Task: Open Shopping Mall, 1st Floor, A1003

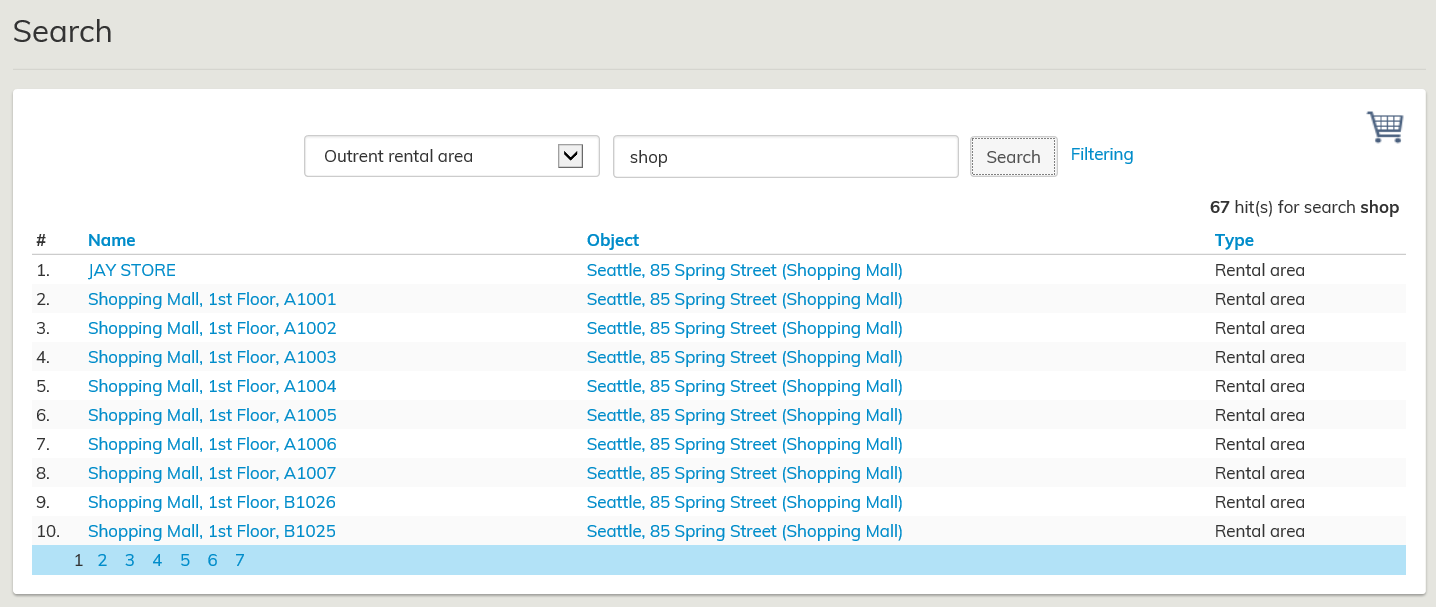Action: [x=212, y=357]
